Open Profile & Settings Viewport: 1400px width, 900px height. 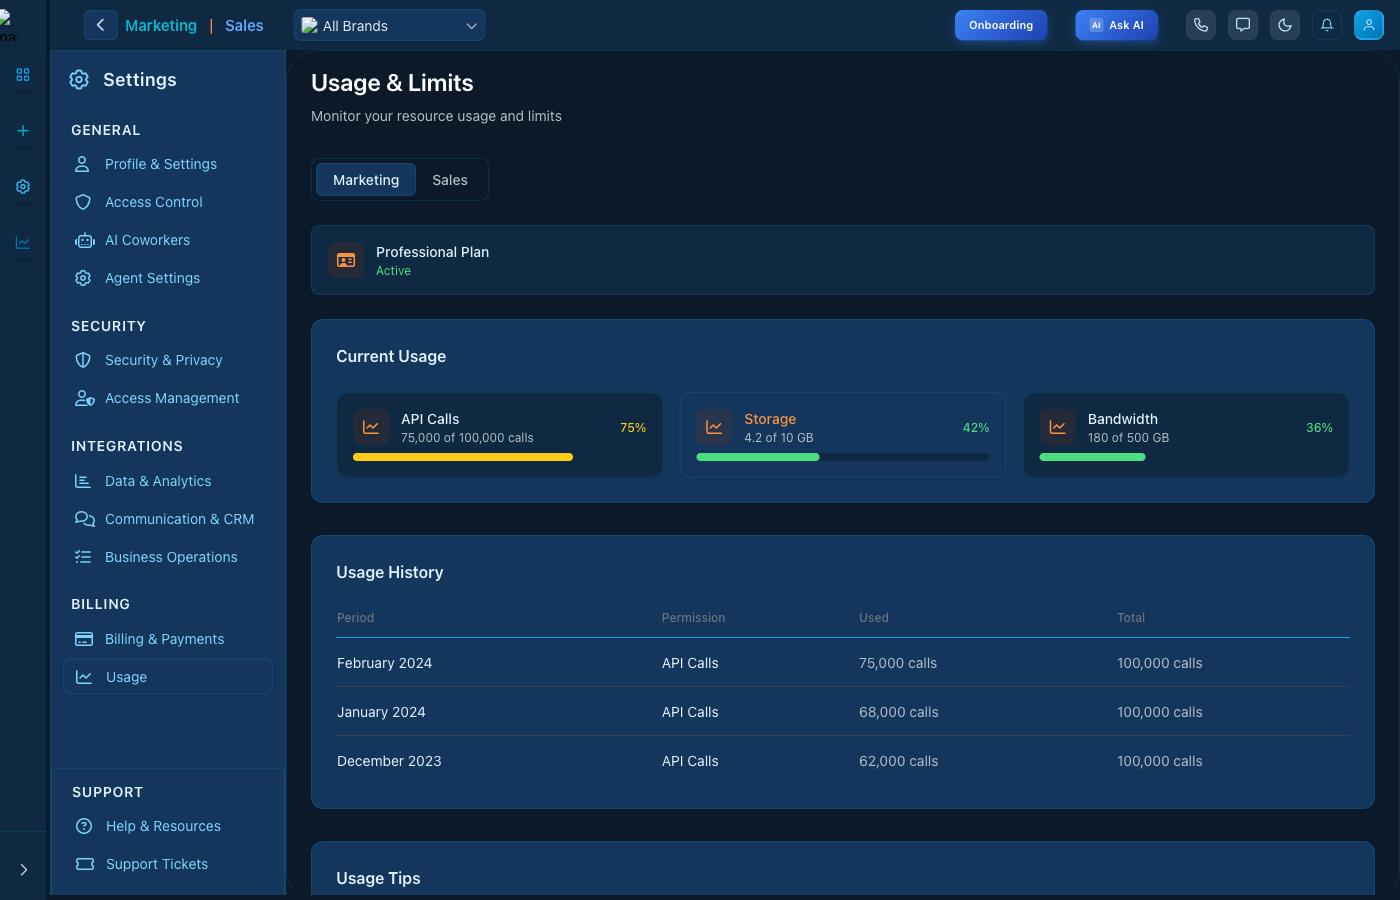pos(168,164)
